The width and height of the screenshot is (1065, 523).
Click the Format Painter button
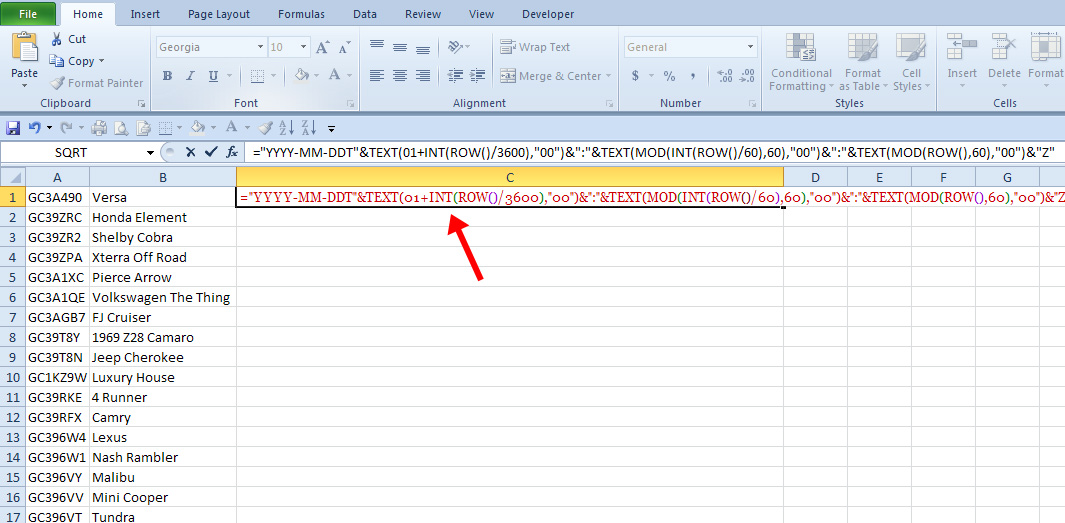tap(96, 83)
